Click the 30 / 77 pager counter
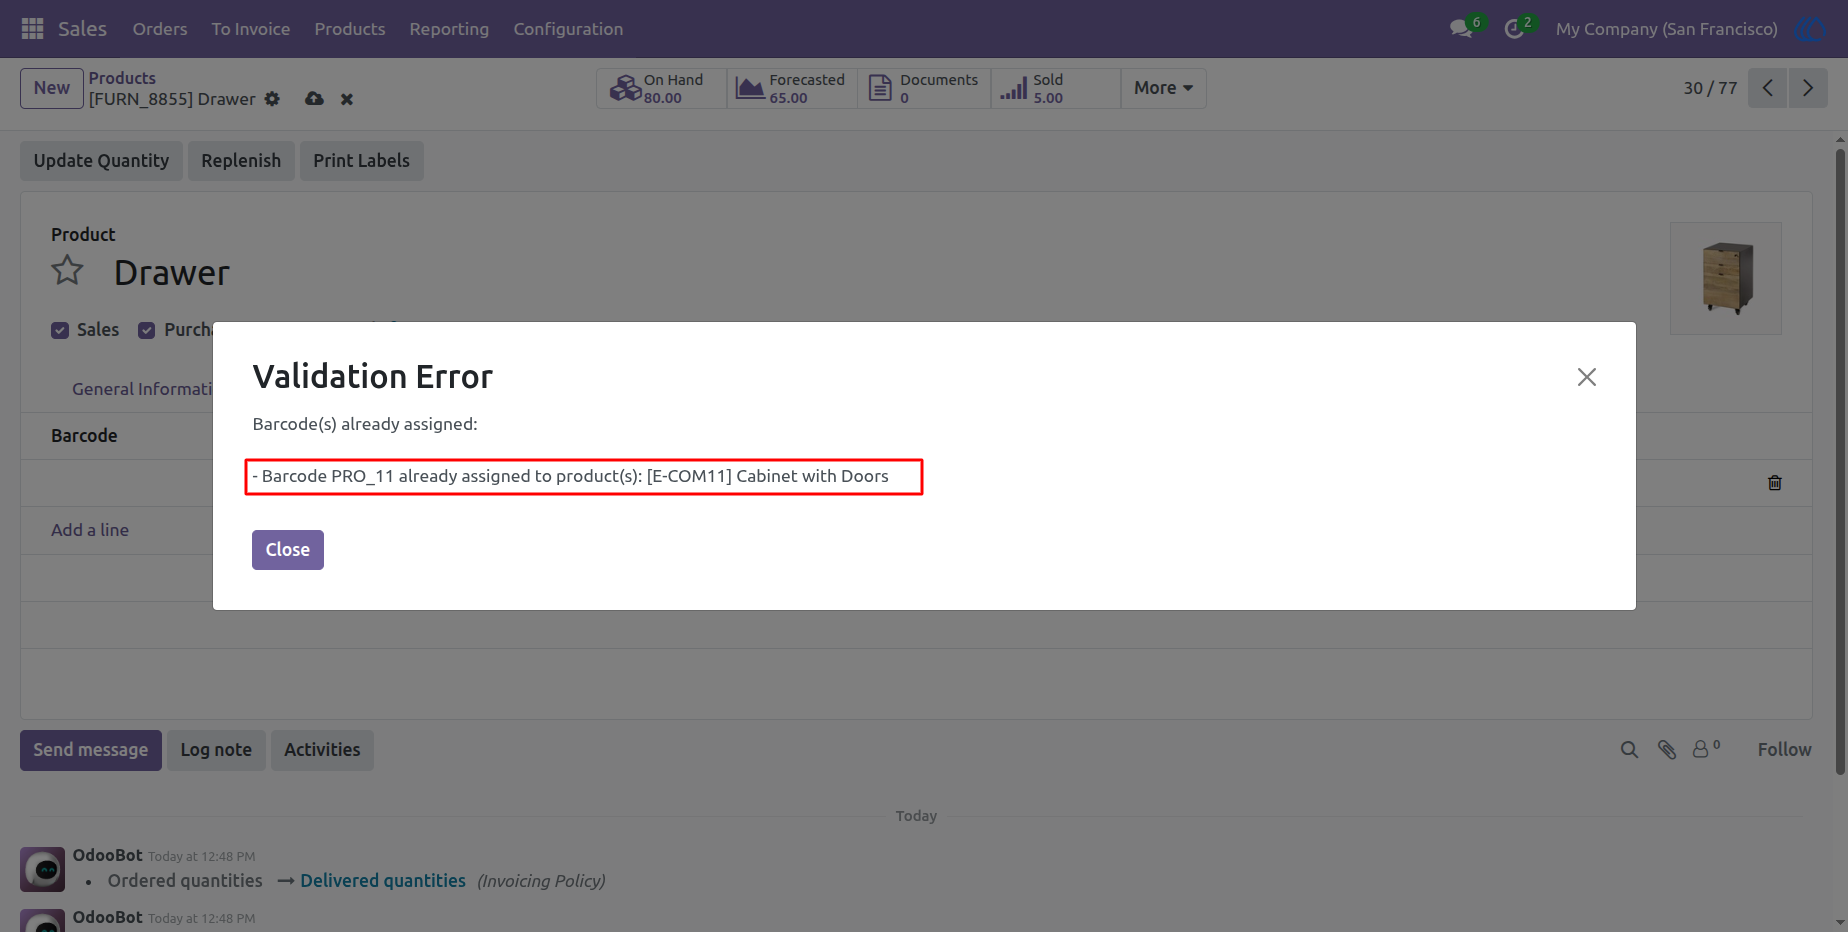 (1710, 88)
